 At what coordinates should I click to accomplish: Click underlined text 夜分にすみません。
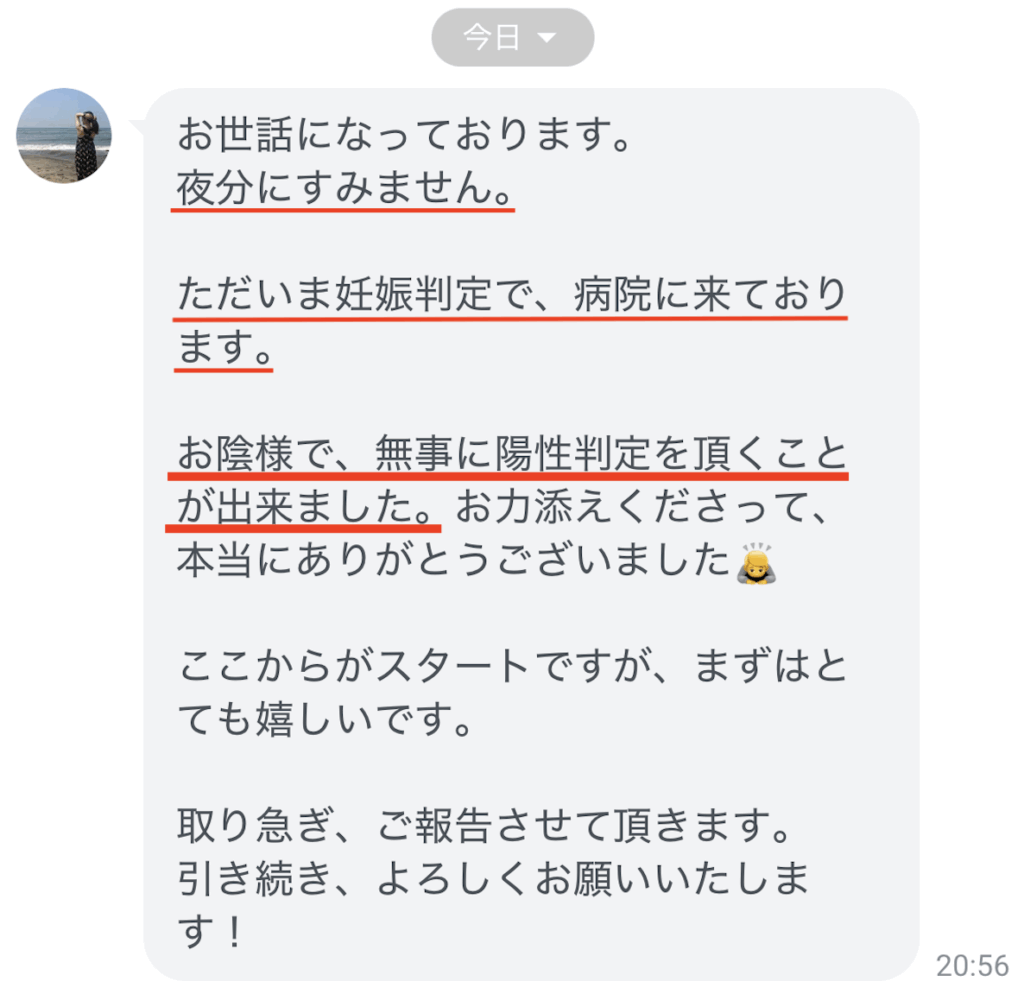tap(345, 187)
